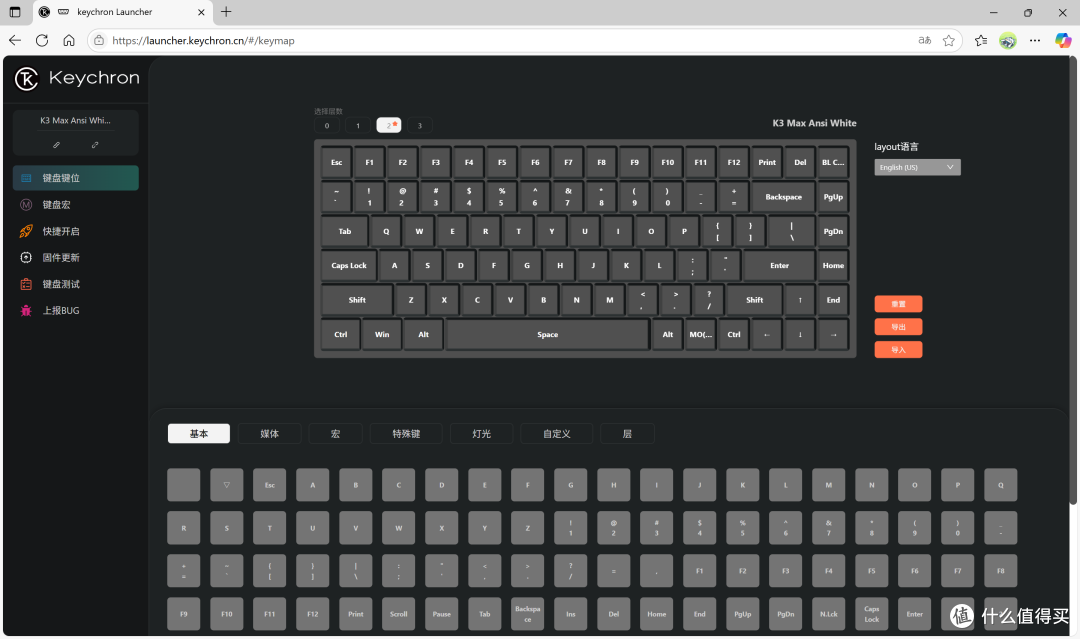
Task: Pick the Backspace key in bottom palette
Action: [x=528, y=614]
